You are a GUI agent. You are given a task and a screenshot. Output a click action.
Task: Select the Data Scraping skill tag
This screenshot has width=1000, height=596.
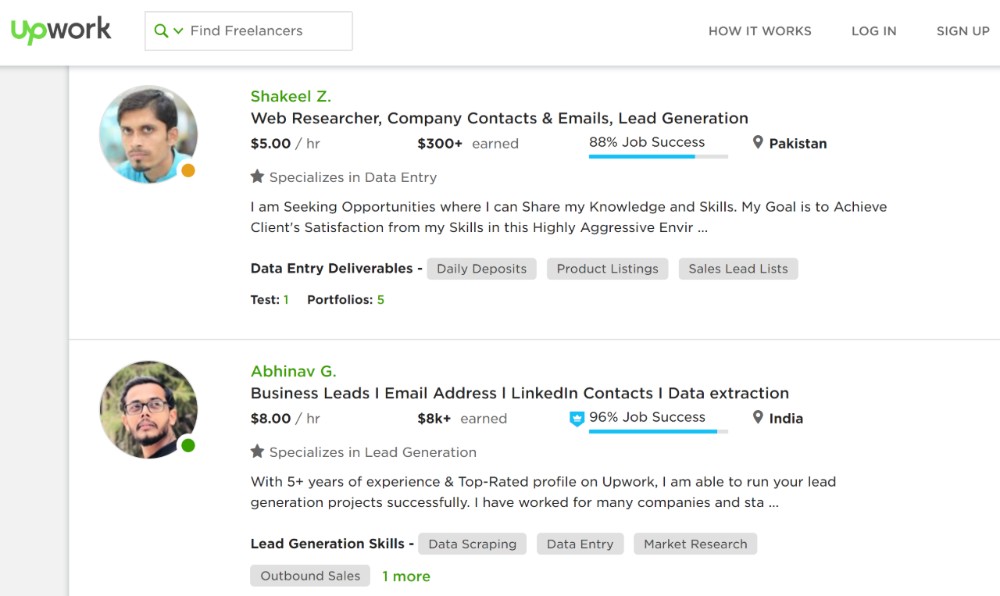coord(473,544)
